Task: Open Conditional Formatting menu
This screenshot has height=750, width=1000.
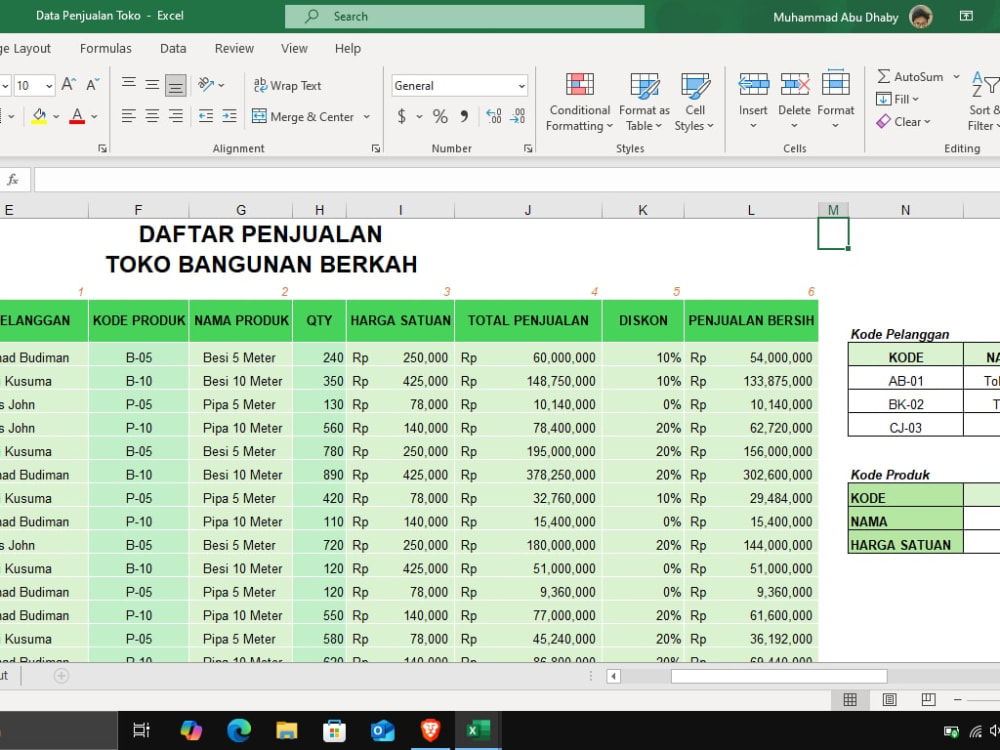Action: pos(579,101)
